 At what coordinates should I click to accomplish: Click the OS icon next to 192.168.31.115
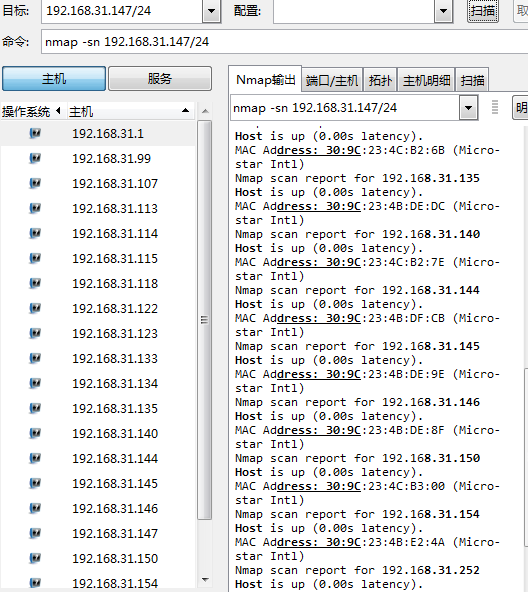[x=35, y=258]
